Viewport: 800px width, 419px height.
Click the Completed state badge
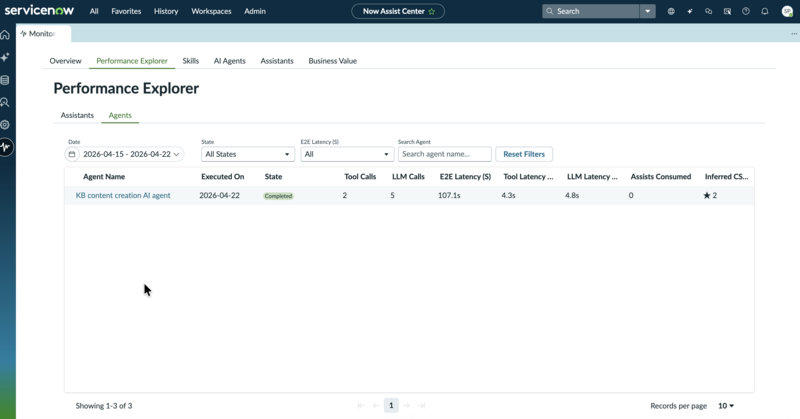coord(278,196)
